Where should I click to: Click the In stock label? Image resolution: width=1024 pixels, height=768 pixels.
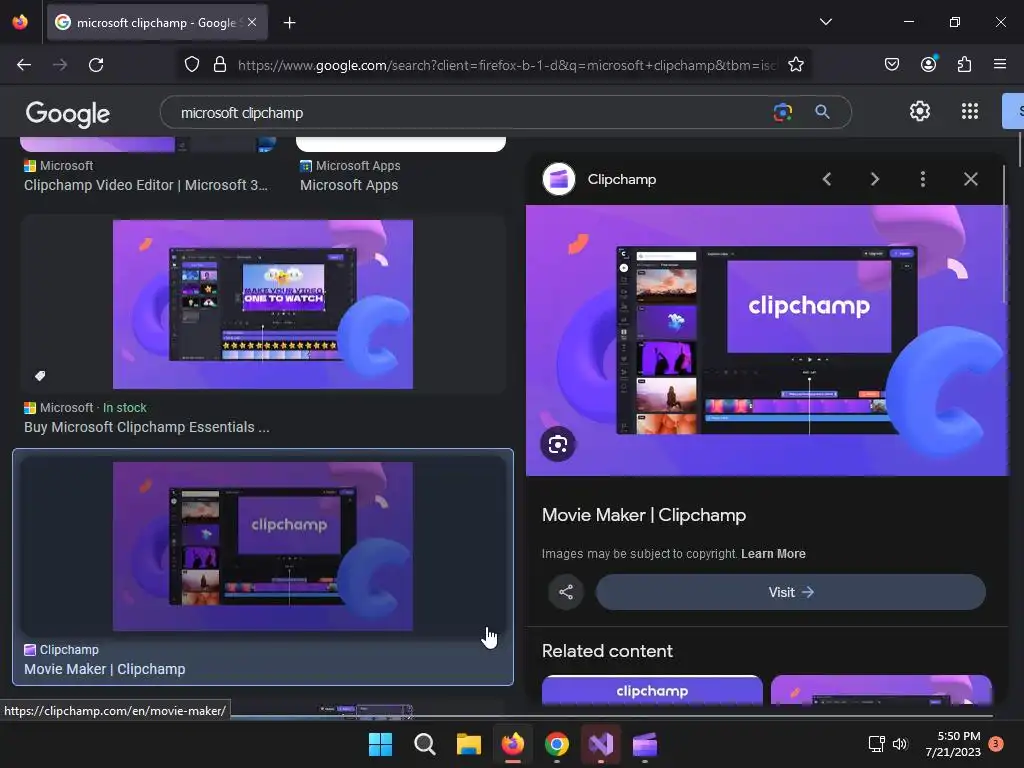pos(125,408)
